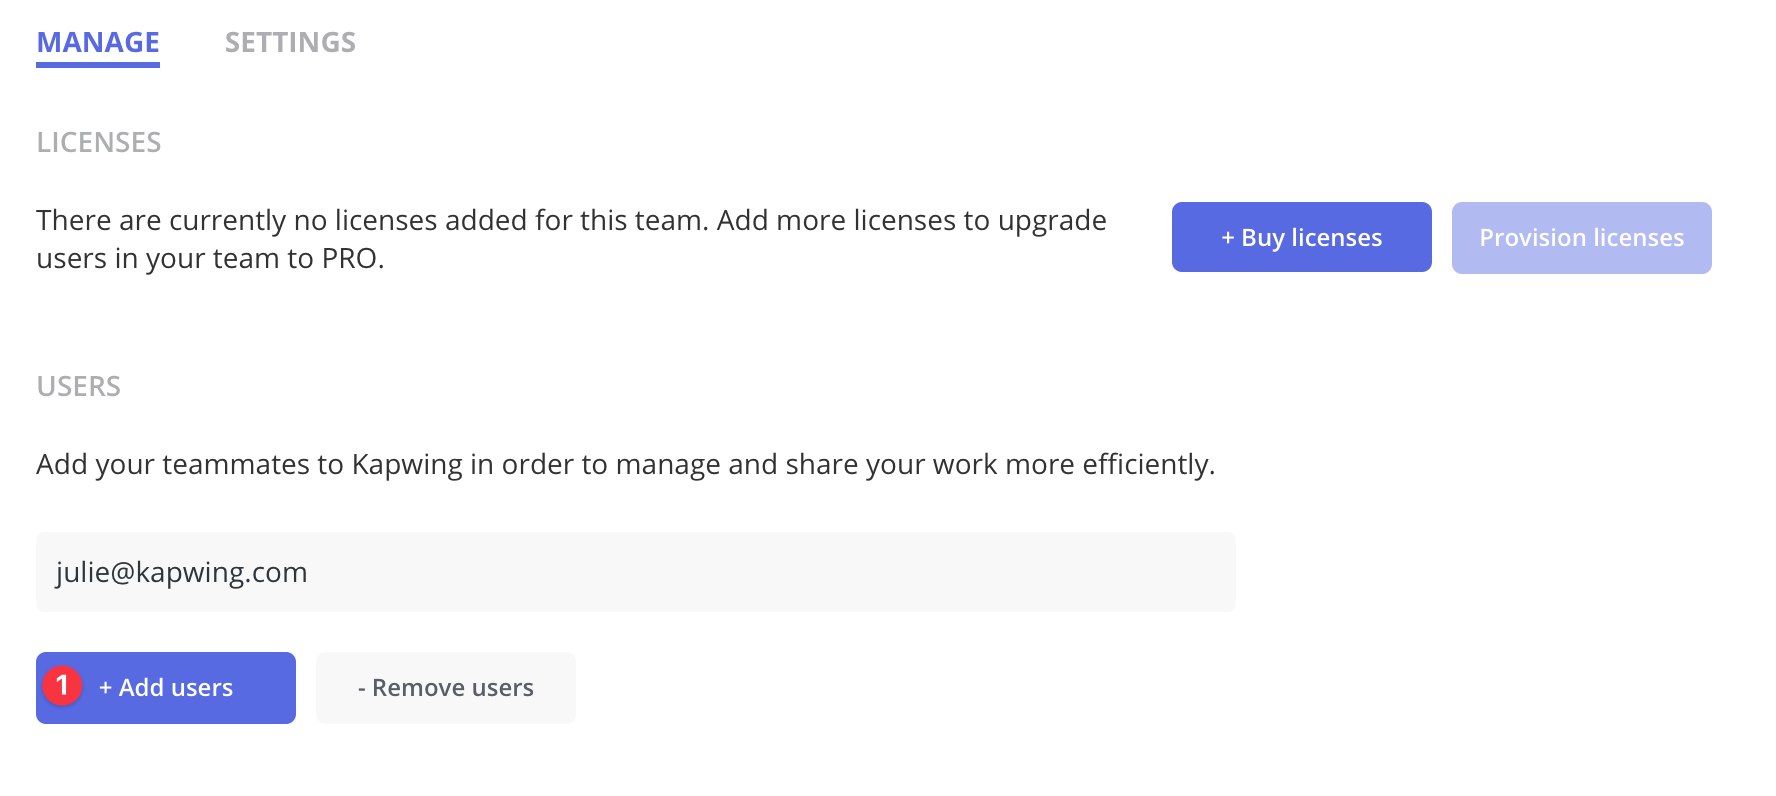The width and height of the screenshot is (1776, 796).
Task: Click the minus sign on Remove users
Action: tap(361, 688)
